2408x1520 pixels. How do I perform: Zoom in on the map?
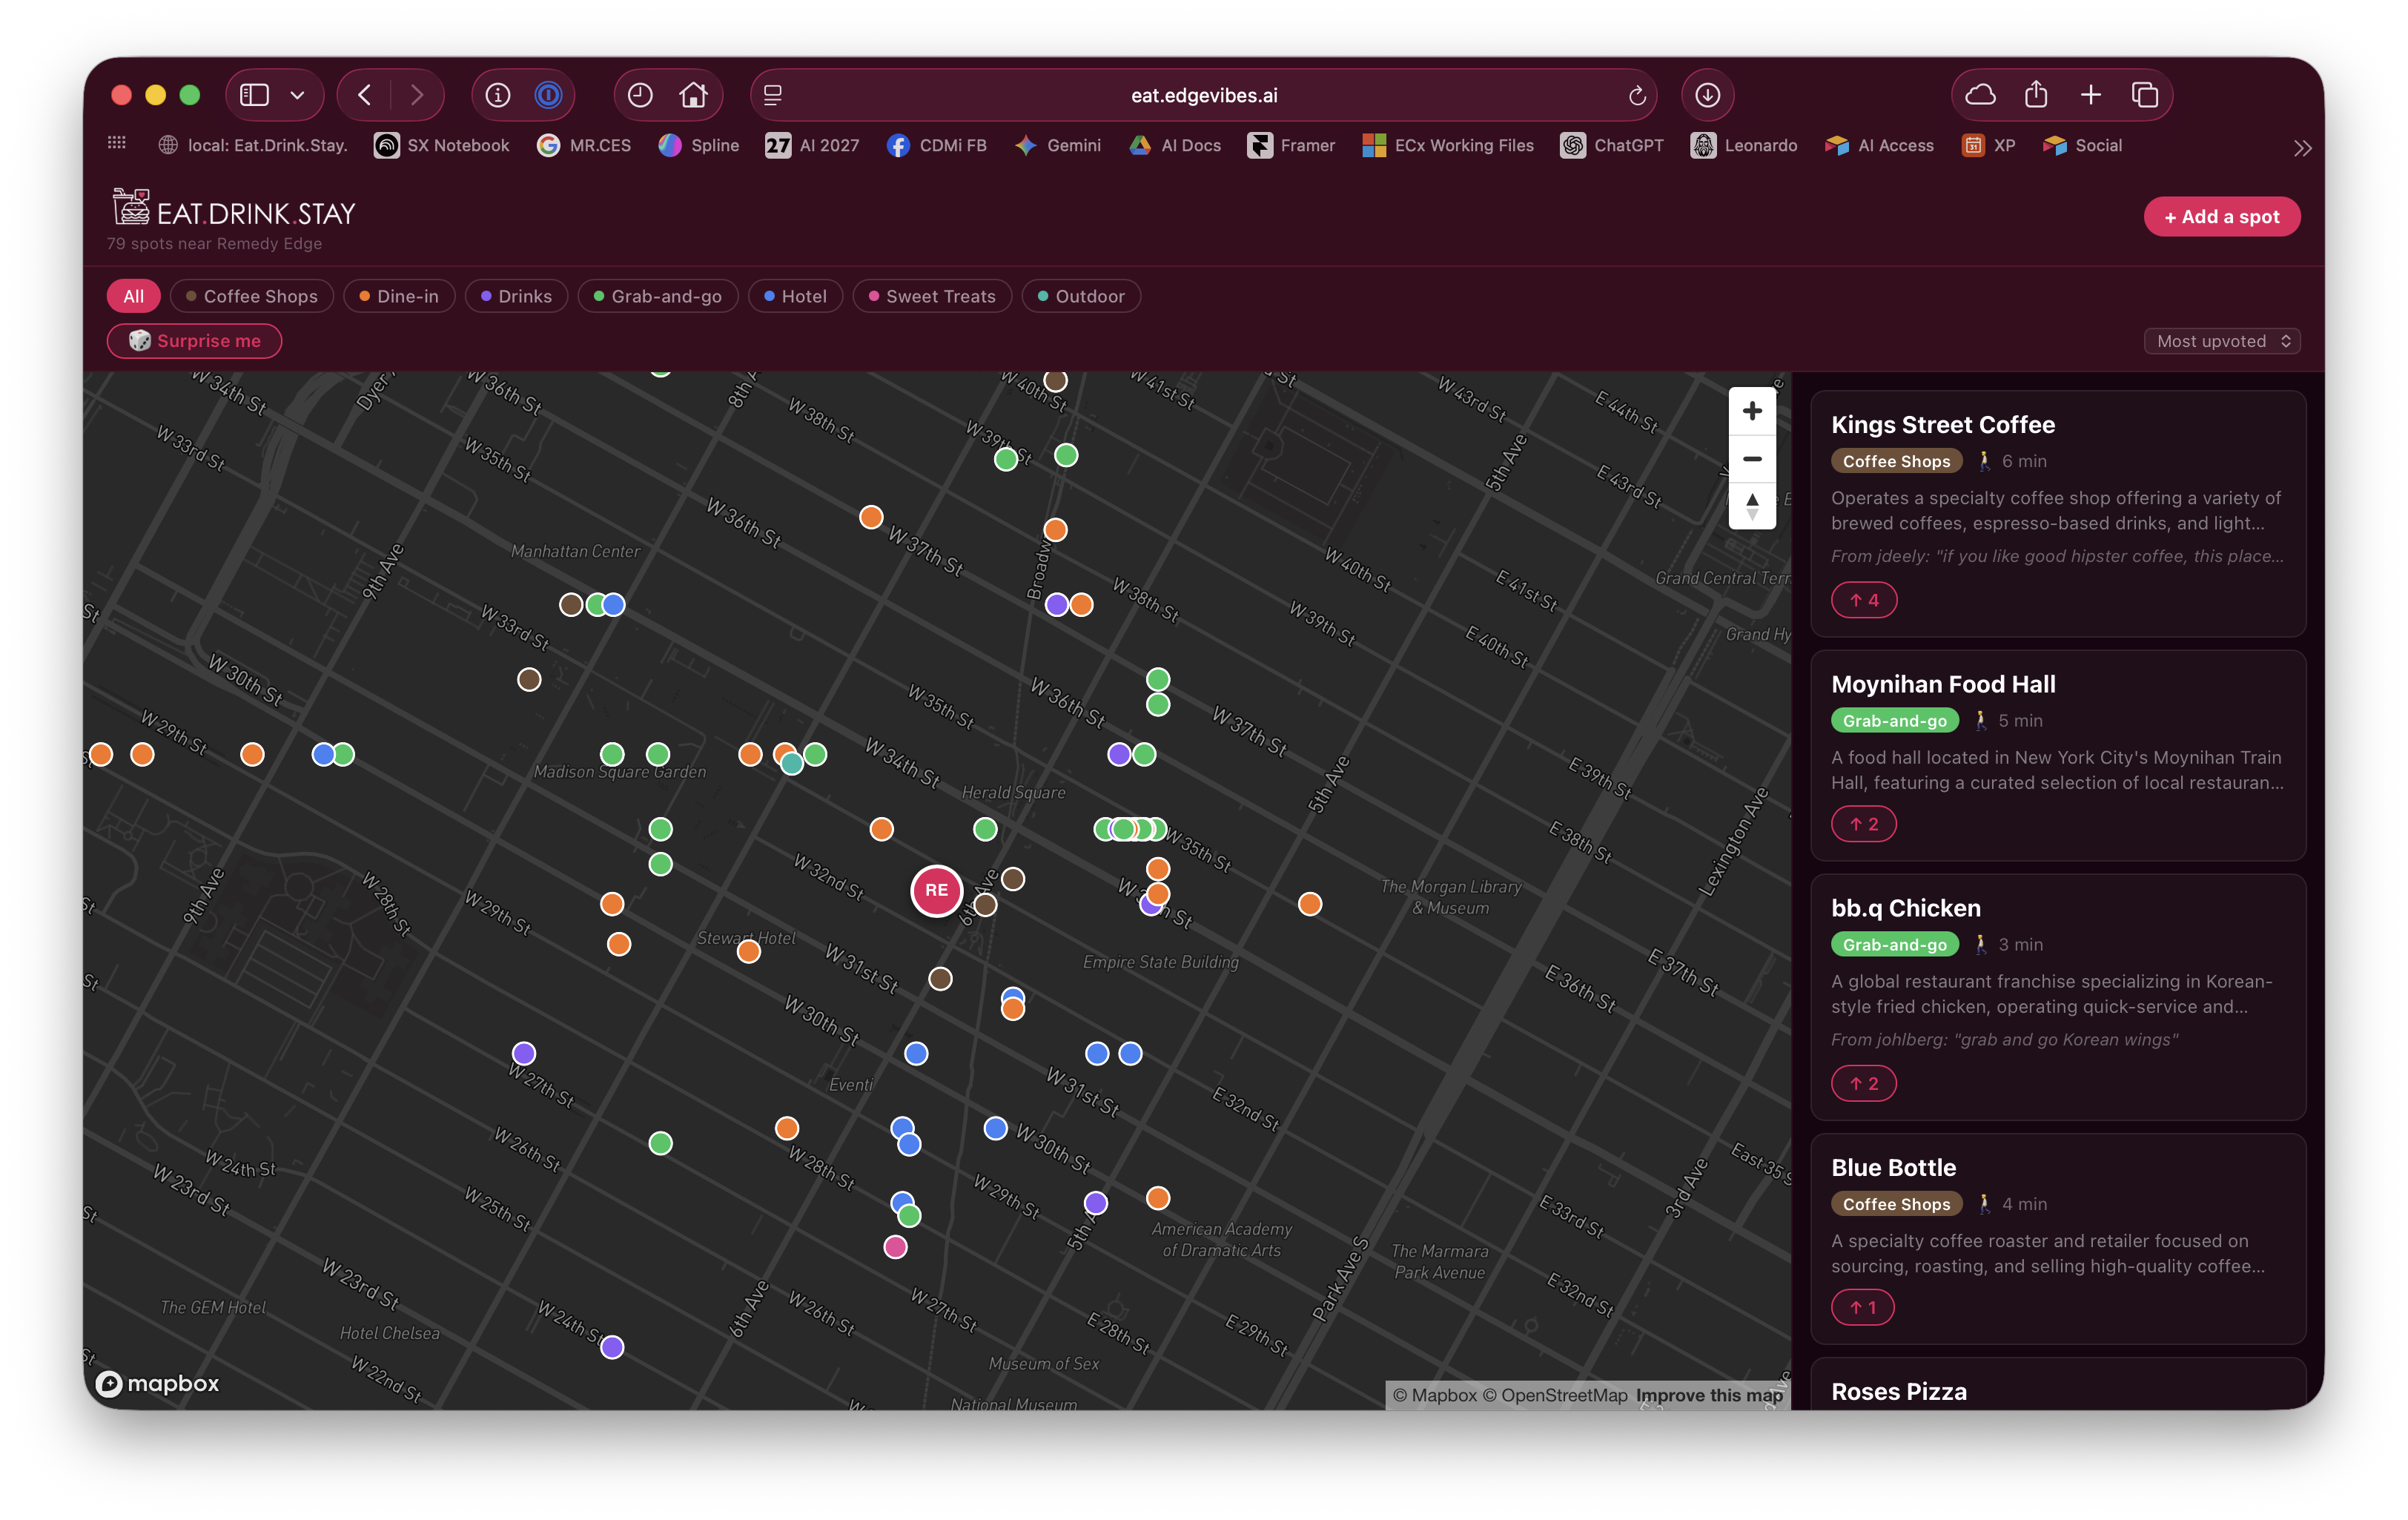pyautogui.click(x=1751, y=411)
